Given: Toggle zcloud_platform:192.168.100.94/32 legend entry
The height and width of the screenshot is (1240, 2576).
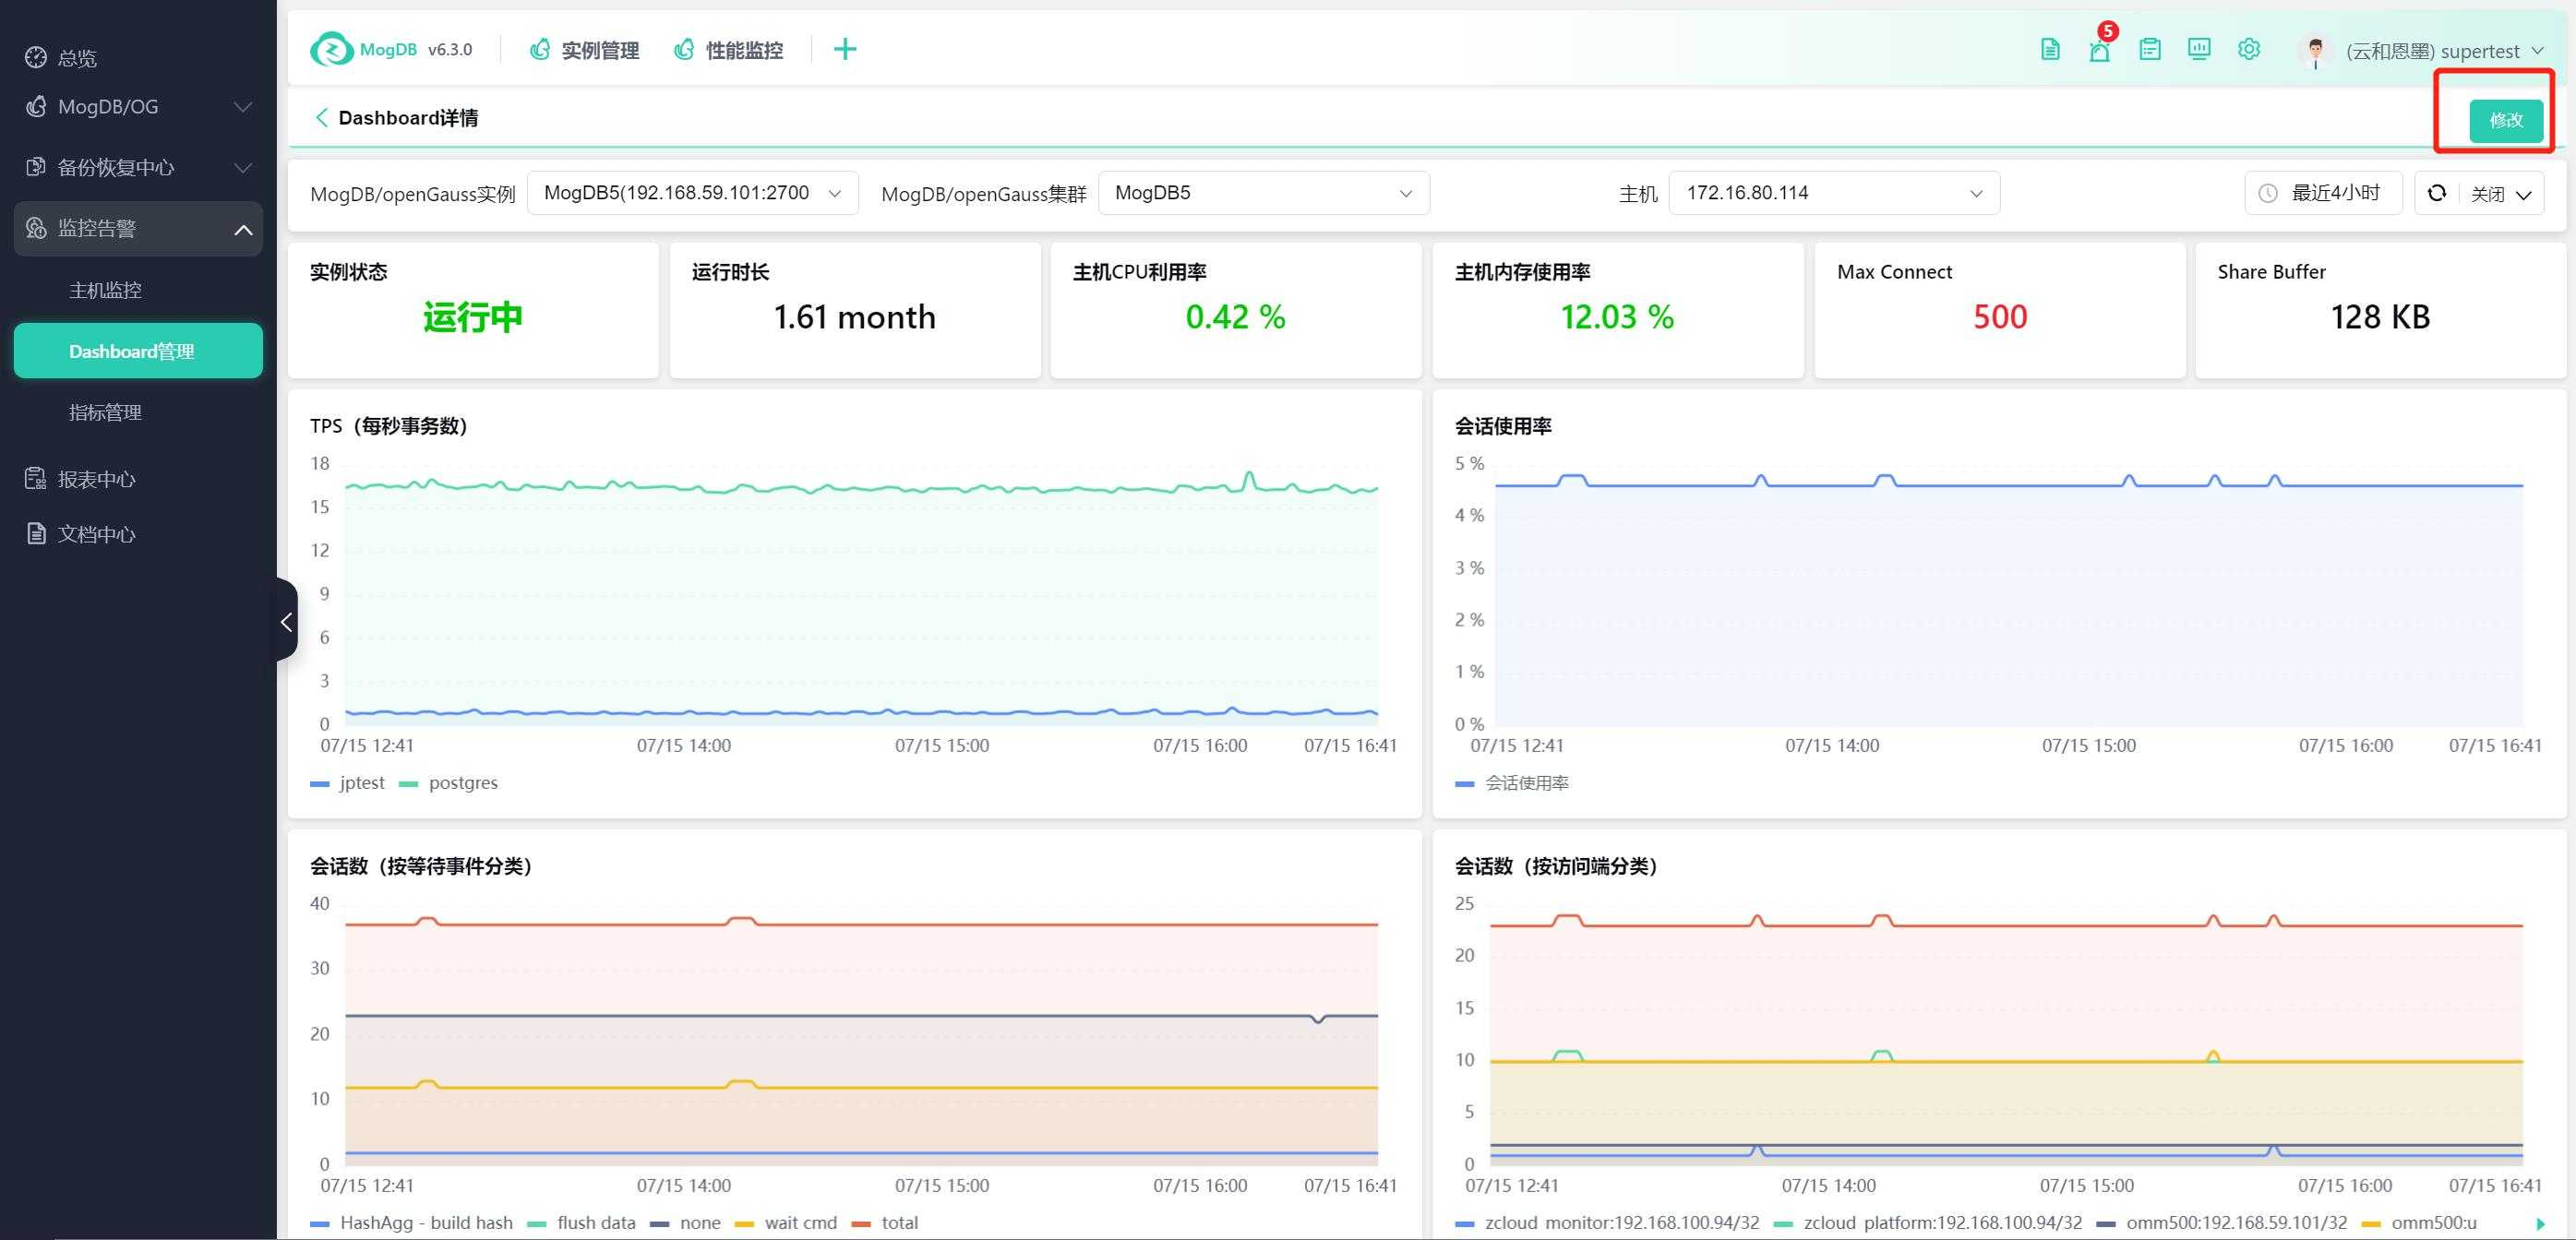Looking at the screenshot, I should click(1928, 1223).
